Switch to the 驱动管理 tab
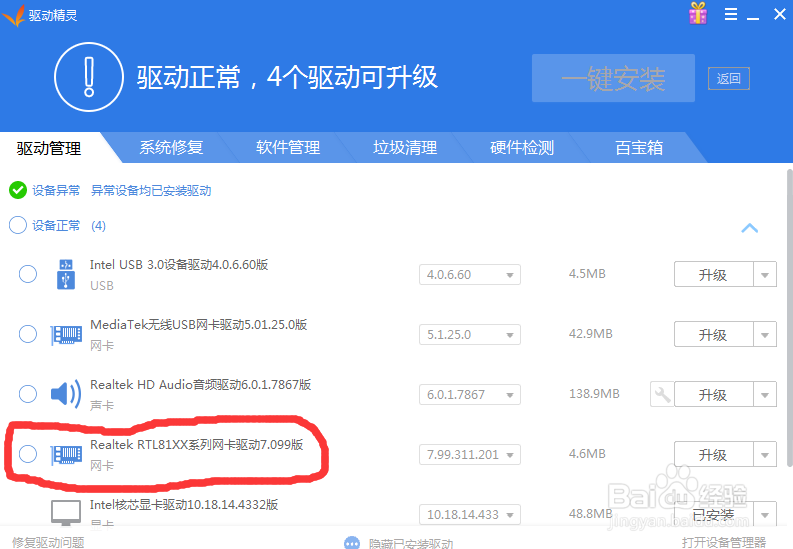This screenshot has height=549, width=793. tap(49, 148)
